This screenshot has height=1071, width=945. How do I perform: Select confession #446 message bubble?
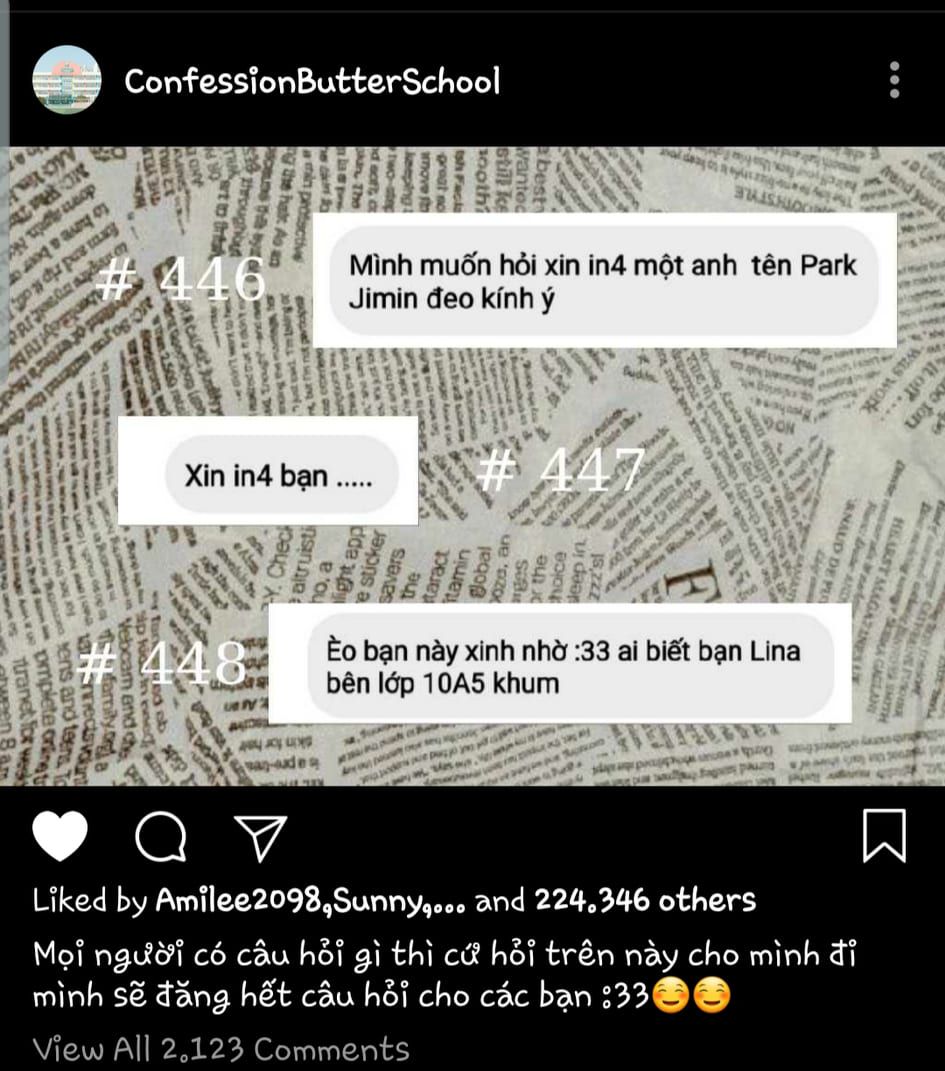[x=604, y=281]
